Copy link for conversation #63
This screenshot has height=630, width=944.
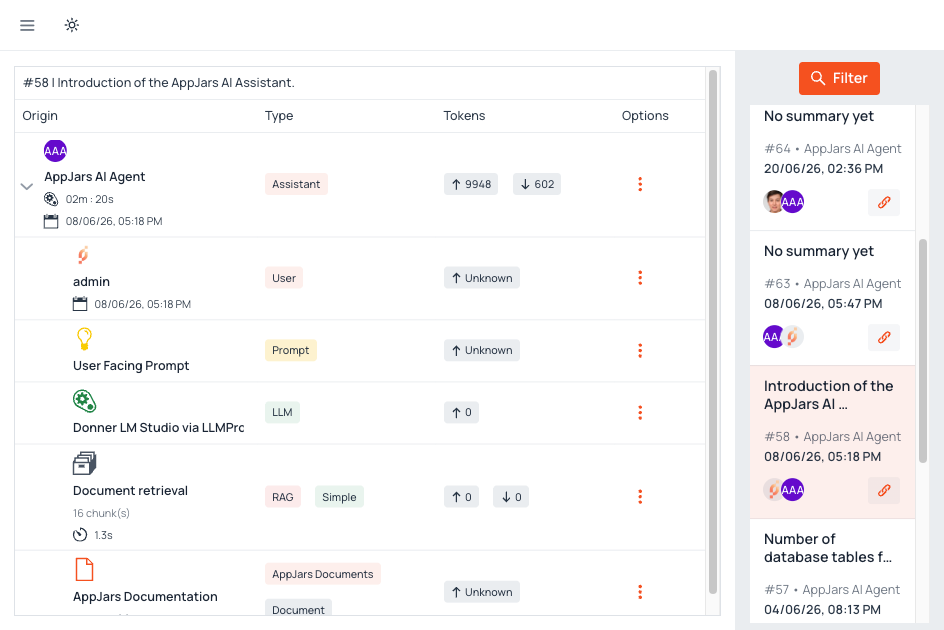(884, 337)
